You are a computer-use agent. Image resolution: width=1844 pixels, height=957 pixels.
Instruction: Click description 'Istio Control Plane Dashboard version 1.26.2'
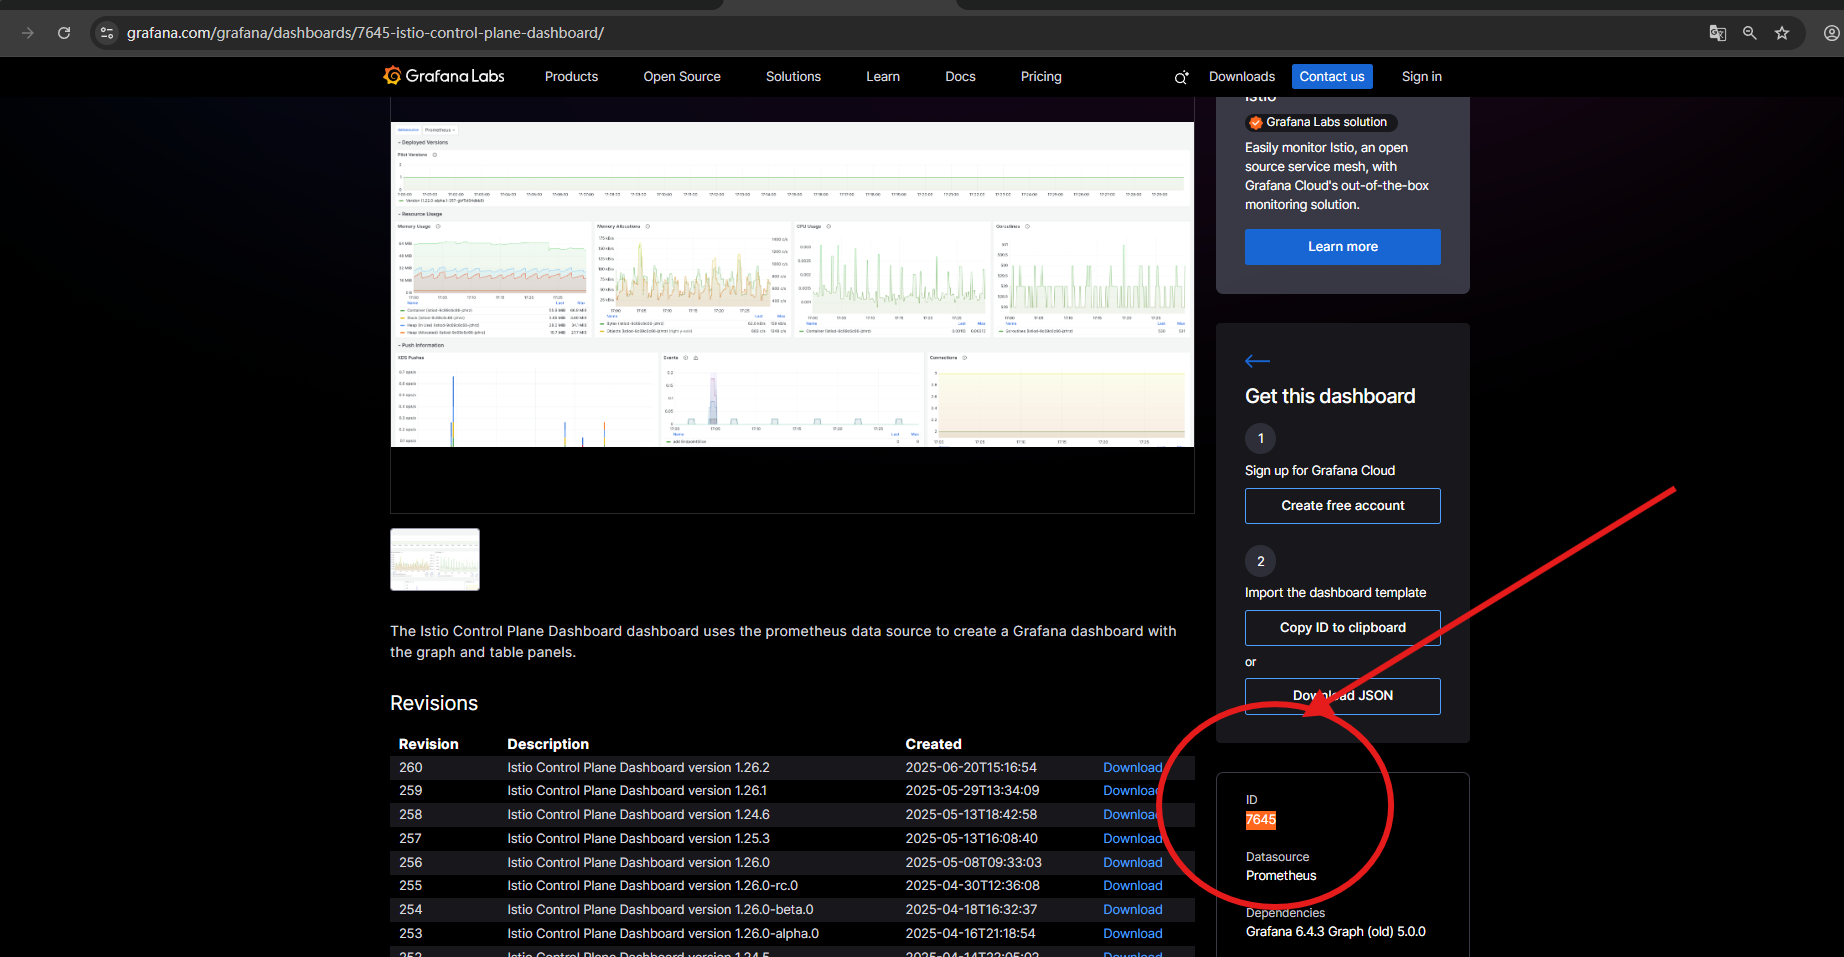(638, 768)
